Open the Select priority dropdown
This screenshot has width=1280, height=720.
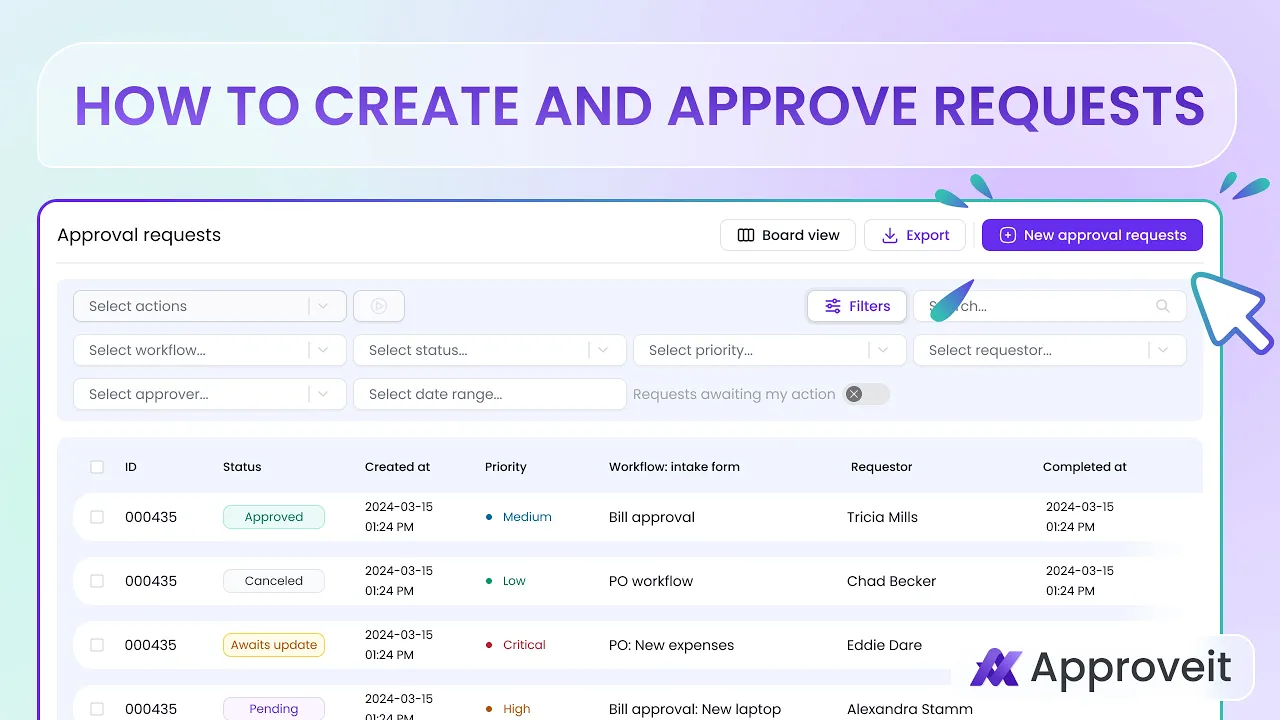[770, 350]
